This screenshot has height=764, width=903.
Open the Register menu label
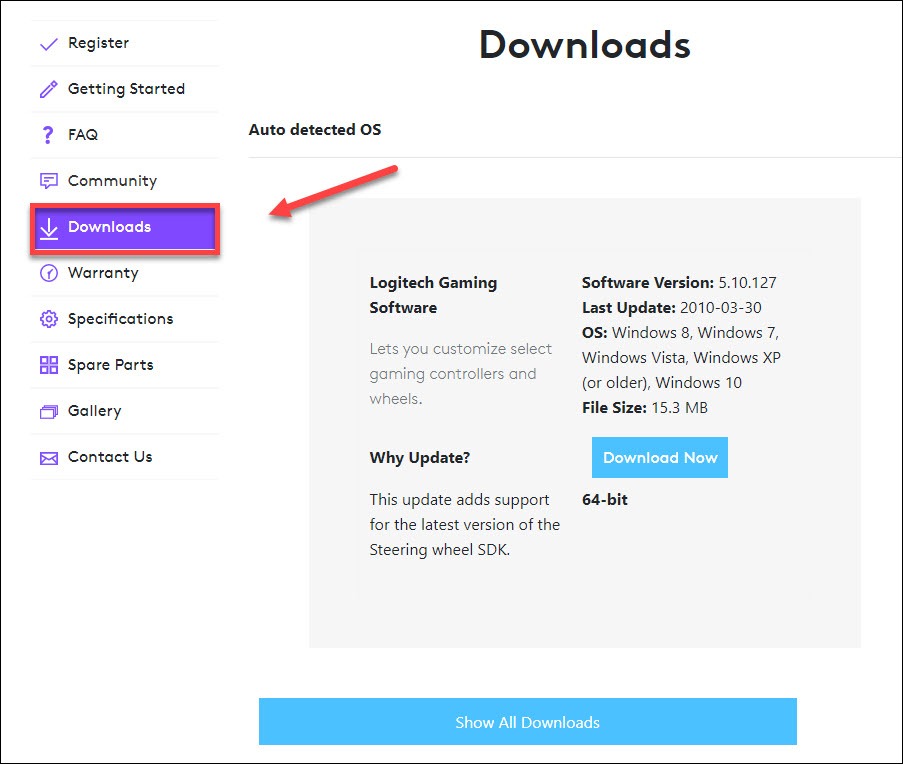98,43
